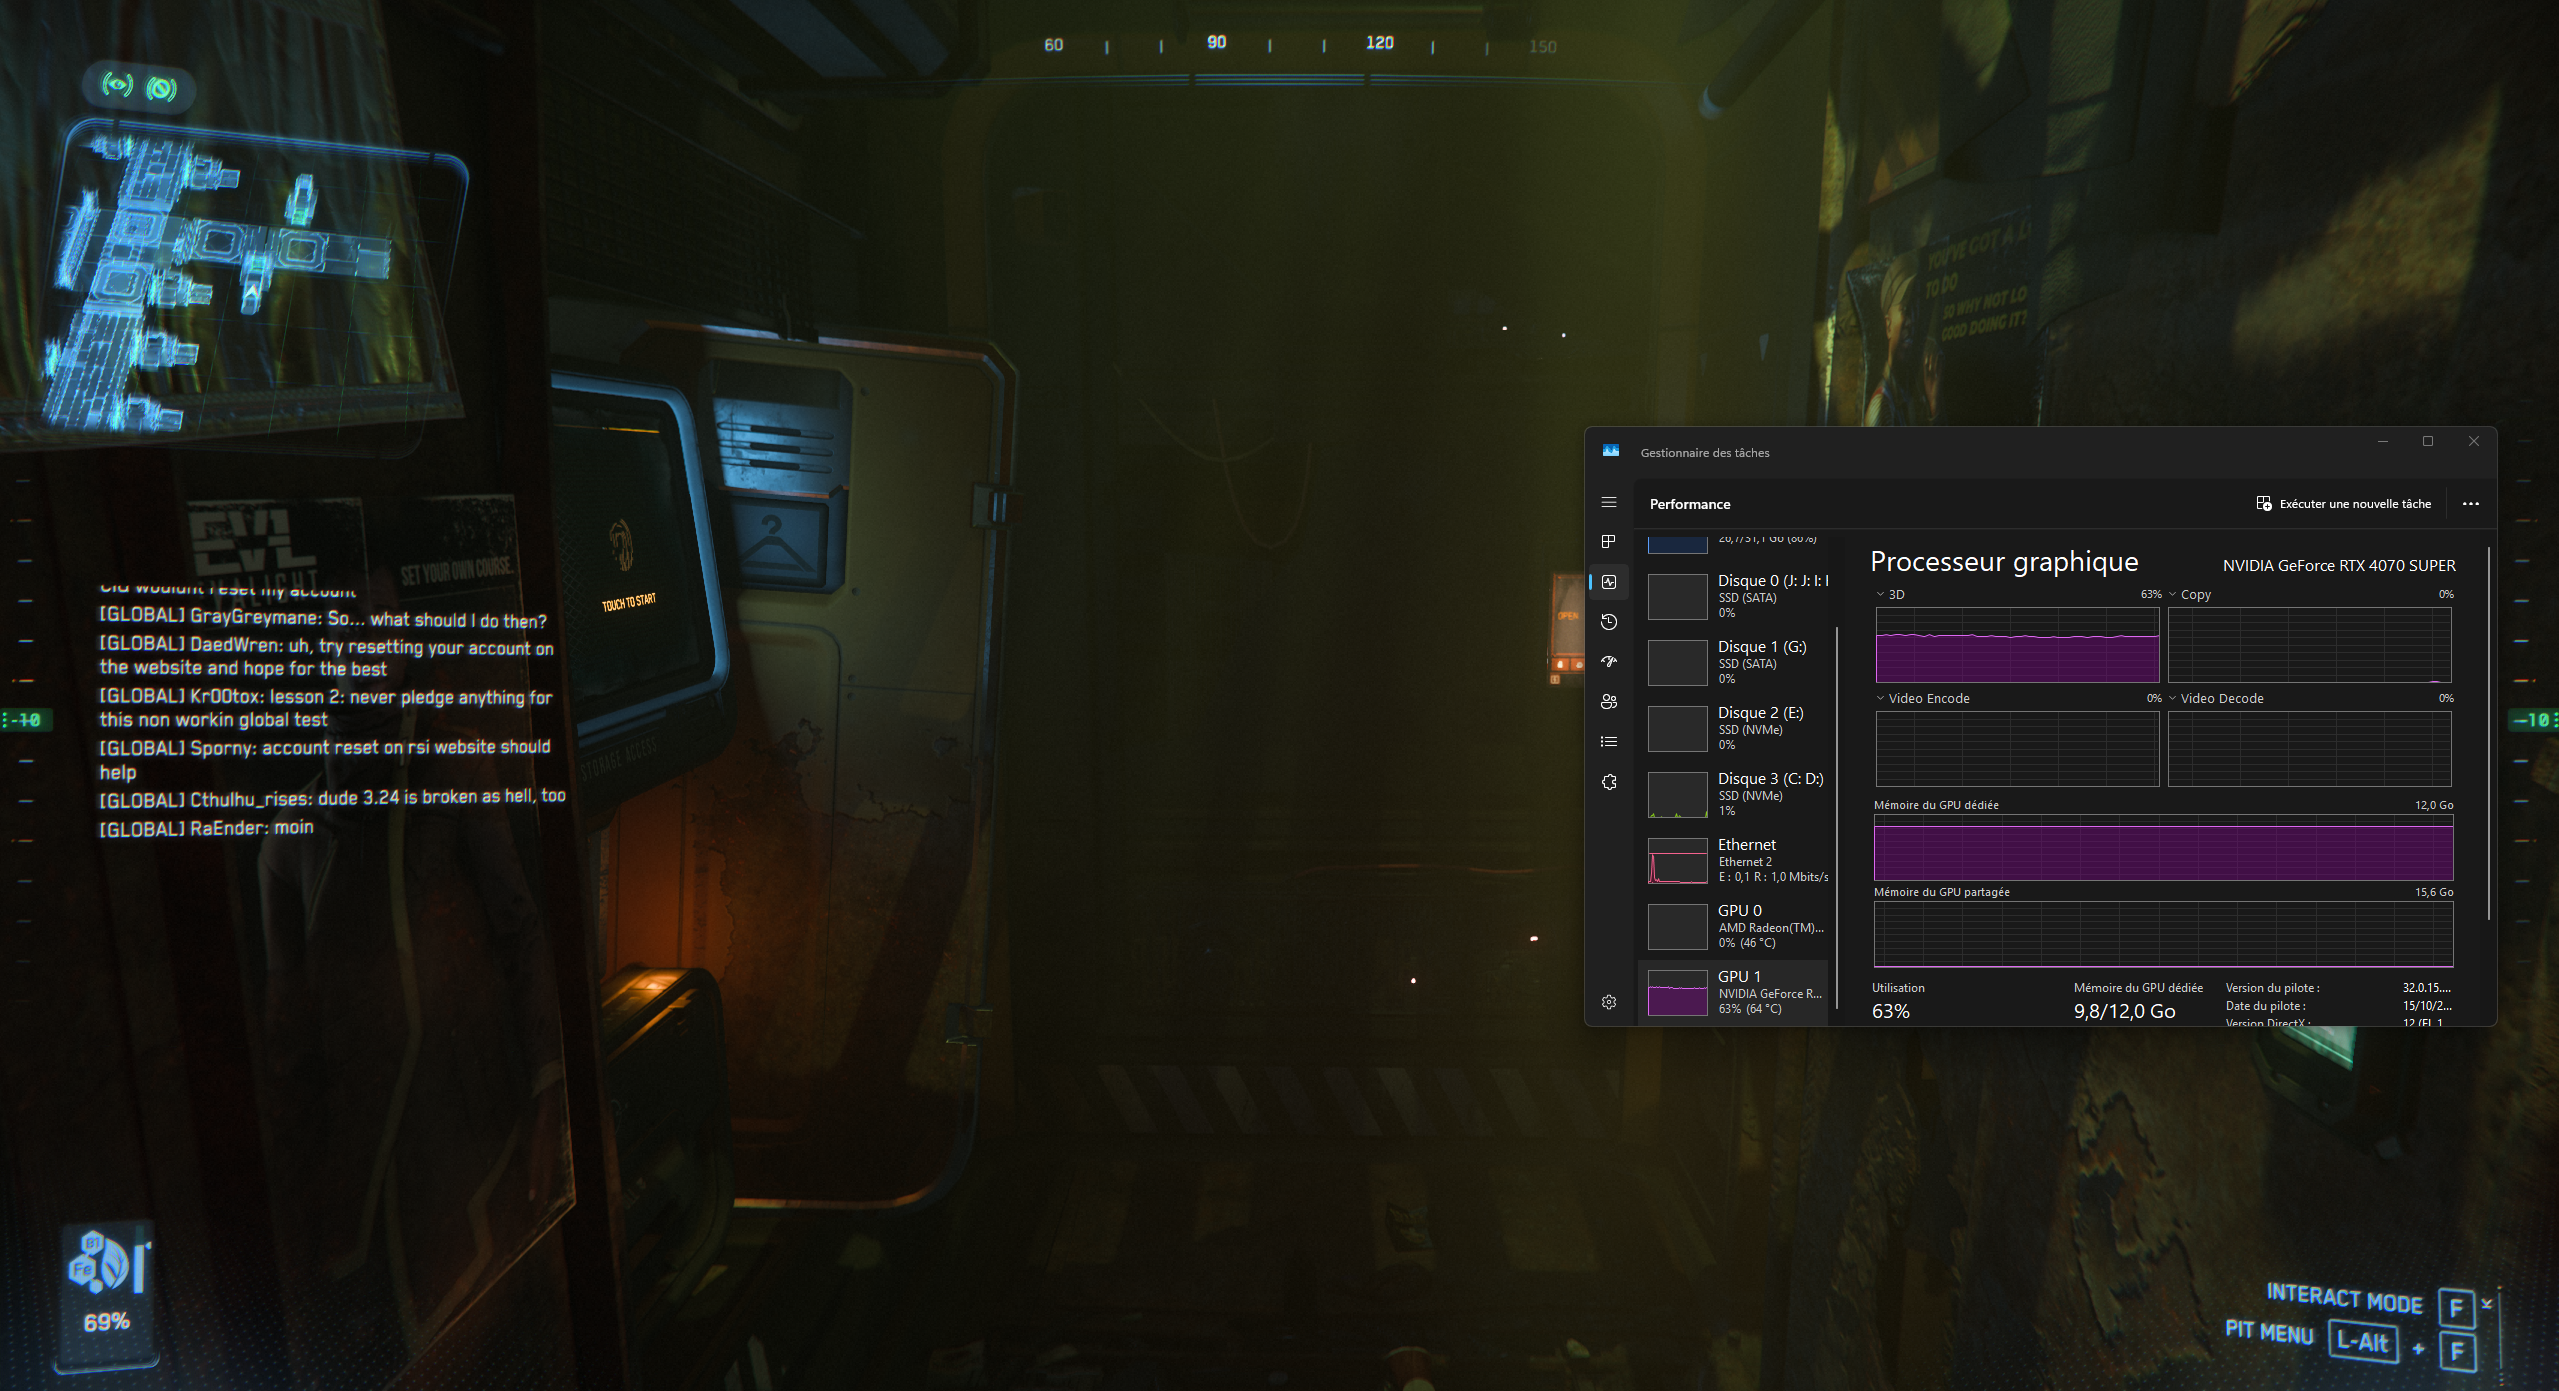The height and width of the screenshot is (1391, 2559).
Task: Maximize the Task Manager window
Action: pos(2427,441)
